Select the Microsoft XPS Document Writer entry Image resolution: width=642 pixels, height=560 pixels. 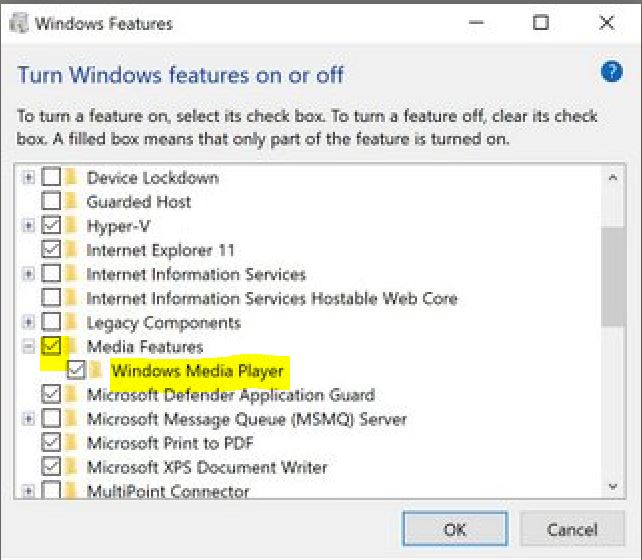[x=207, y=467]
